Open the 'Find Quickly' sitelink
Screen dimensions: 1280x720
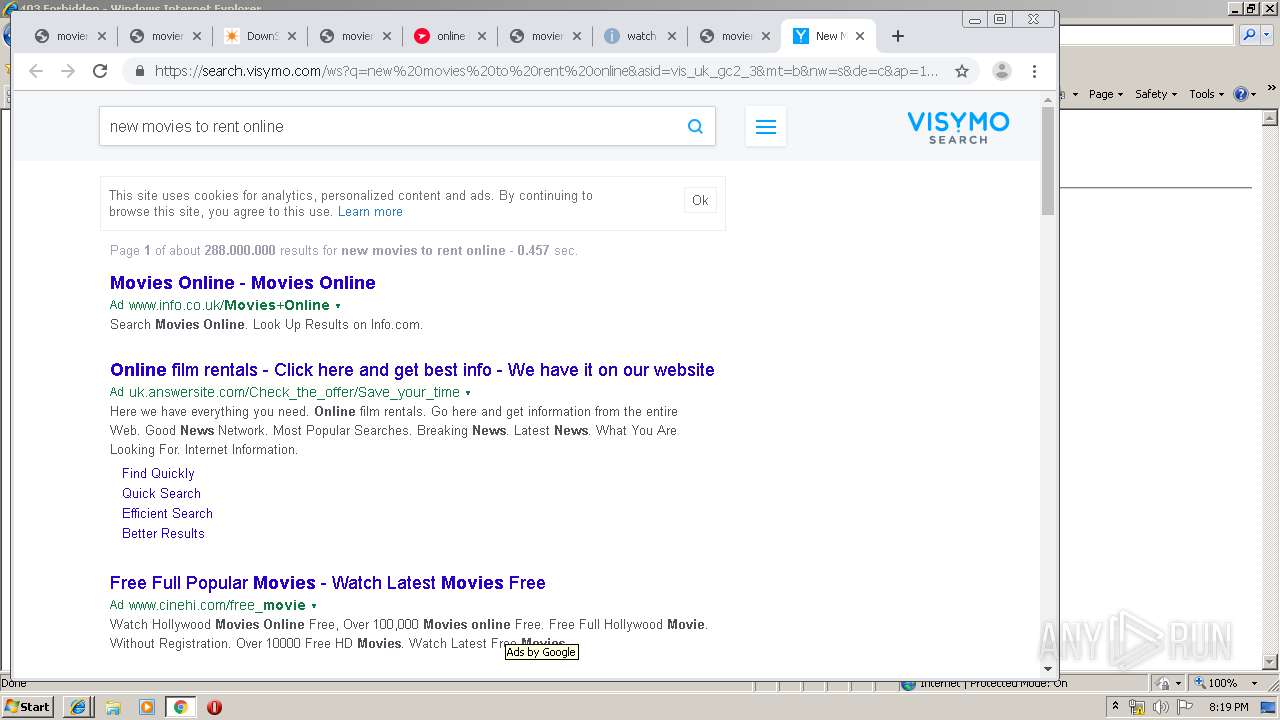[158, 474]
